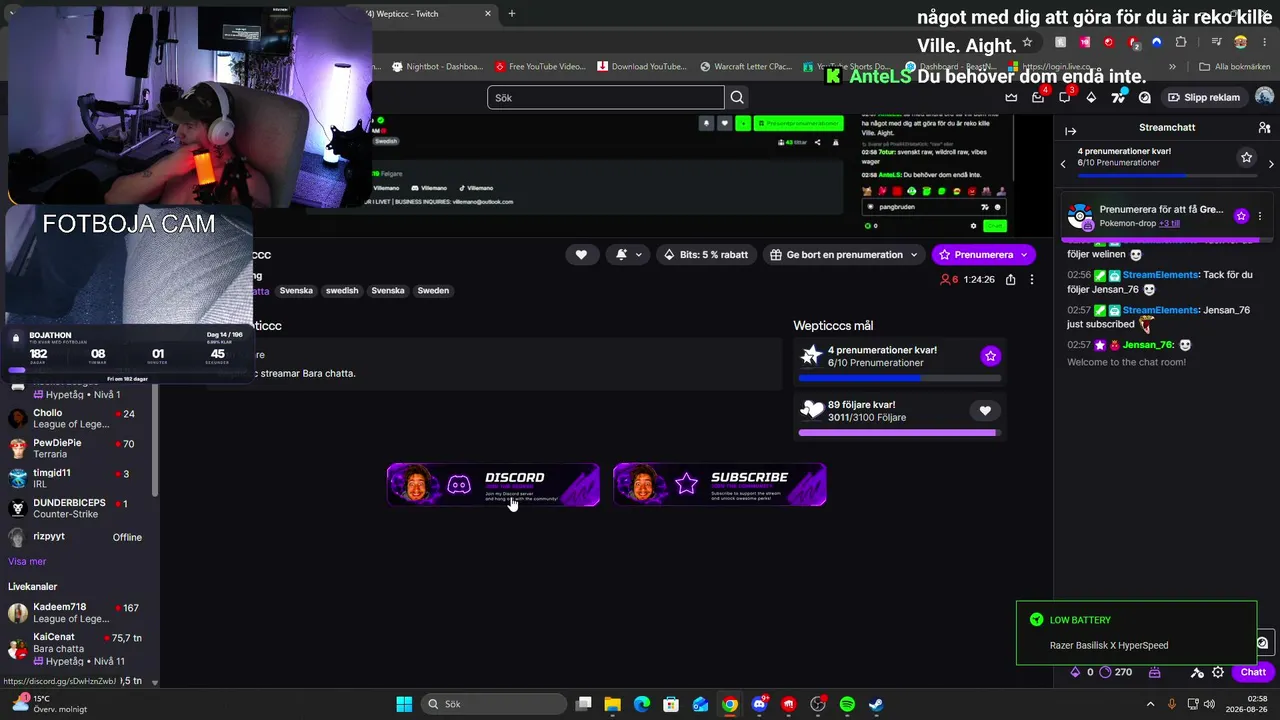1280x720 pixels.
Task: Open the Twitch user profile avatar
Action: coord(1264,97)
